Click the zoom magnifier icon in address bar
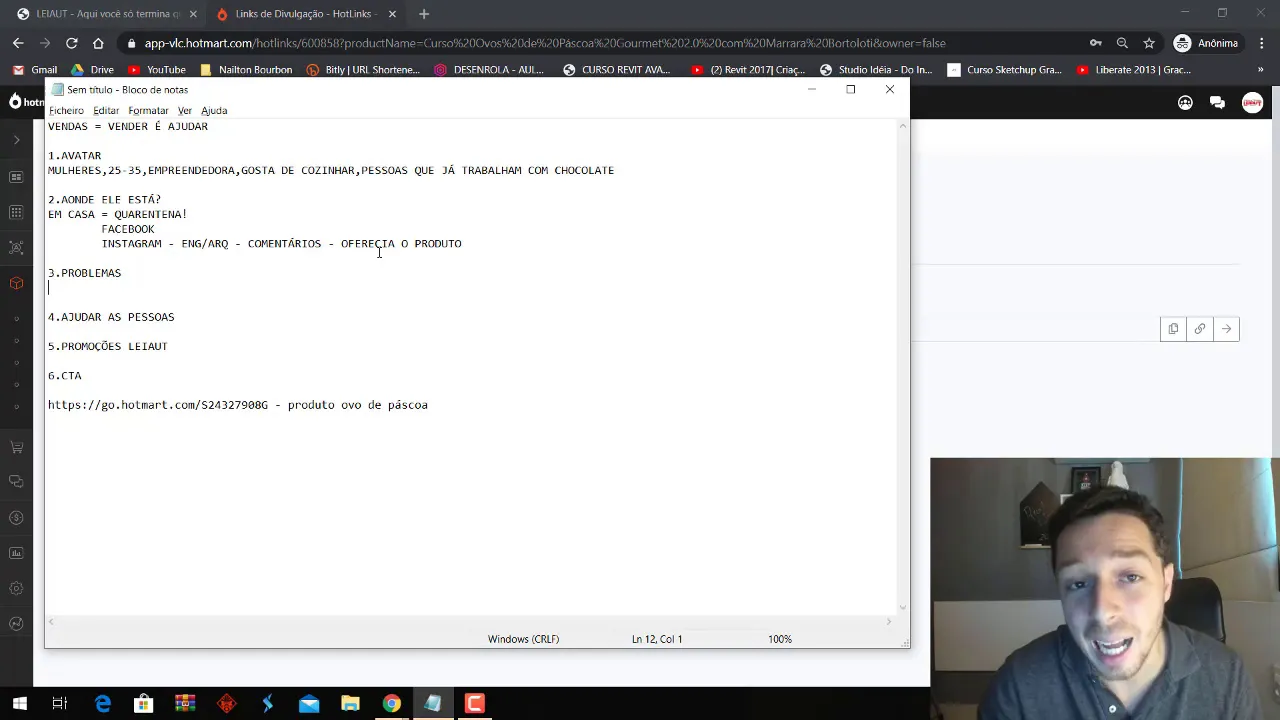The width and height of the screenshot is (1280, 720). pyautogui.click(x=1122, y=43)
